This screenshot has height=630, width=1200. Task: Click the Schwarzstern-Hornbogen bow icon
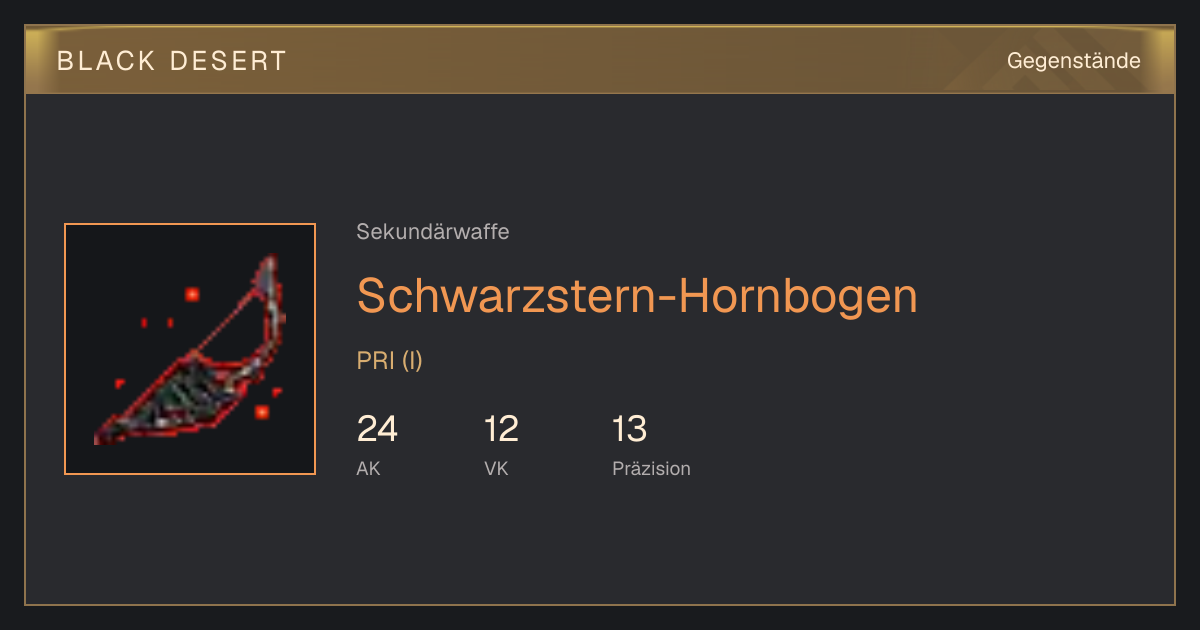click(x=190, y=349)
